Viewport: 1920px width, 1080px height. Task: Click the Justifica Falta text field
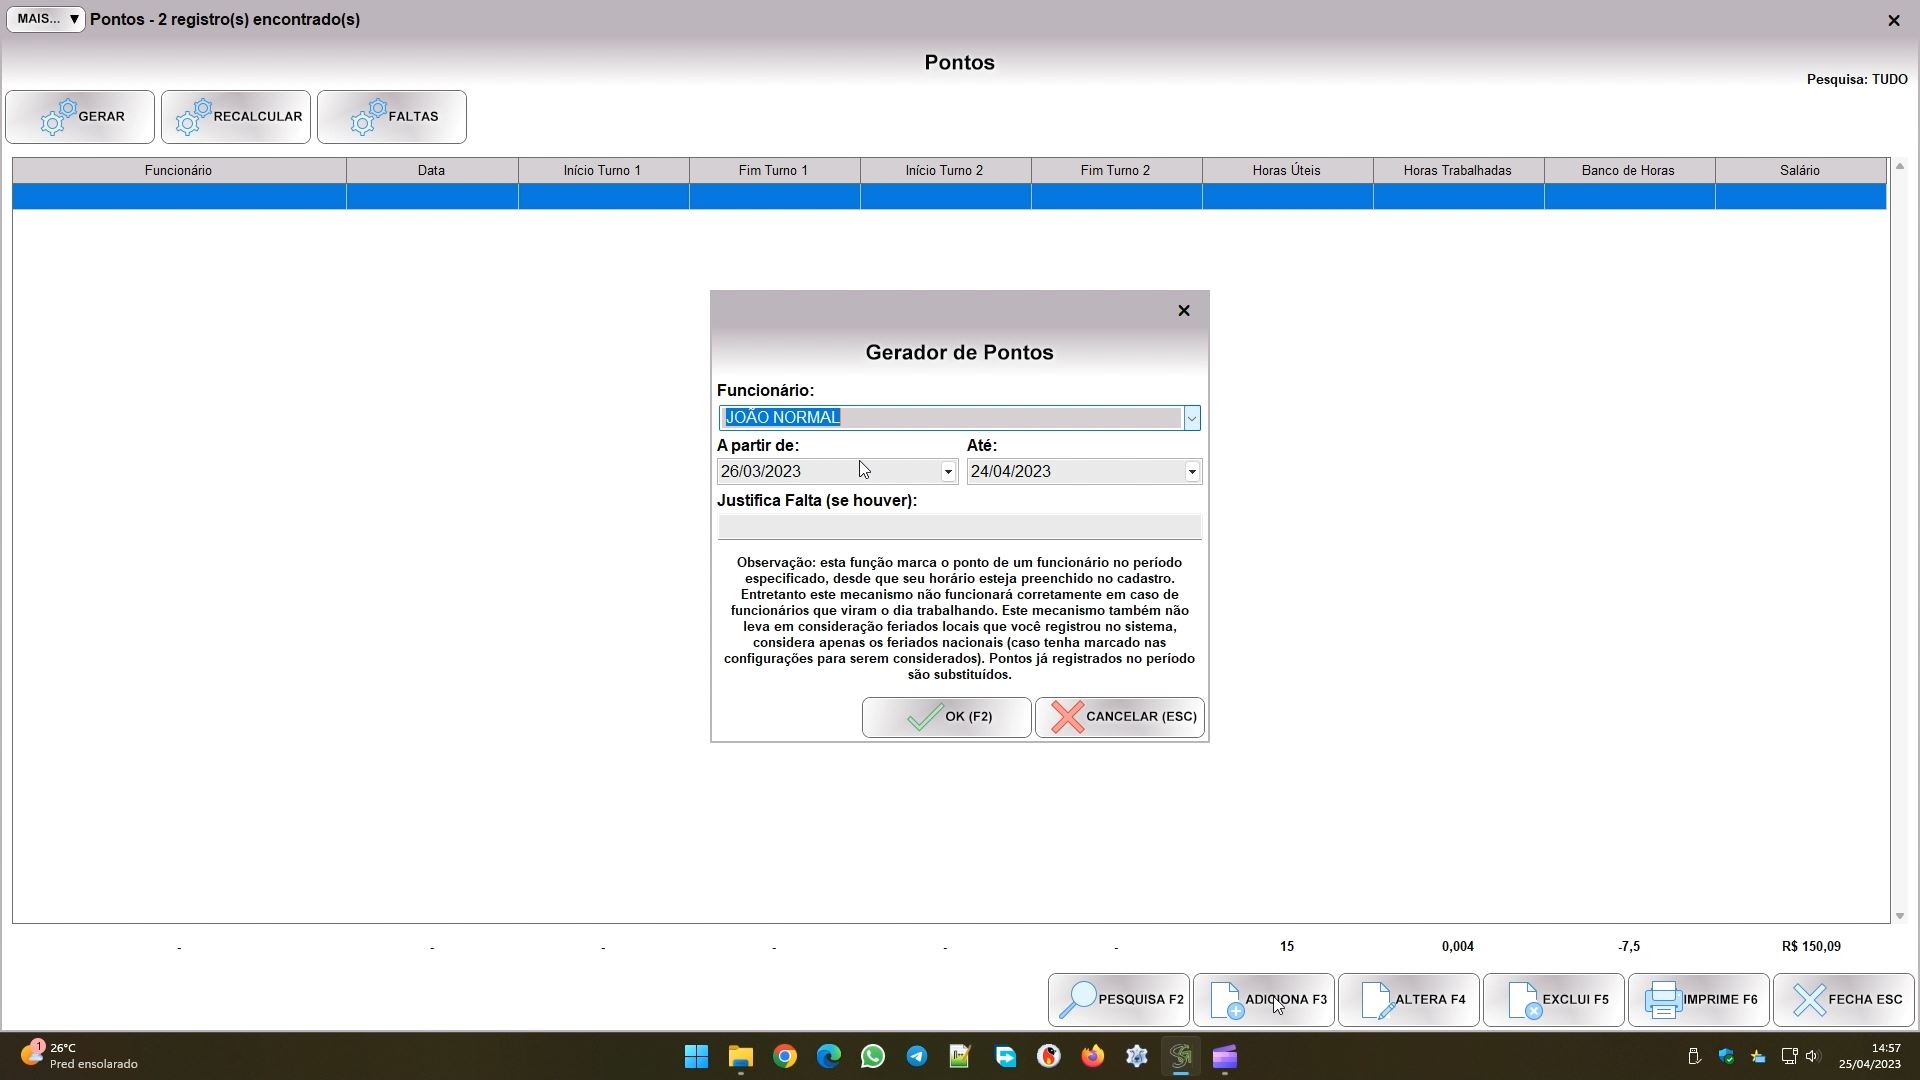pos(958,527)
